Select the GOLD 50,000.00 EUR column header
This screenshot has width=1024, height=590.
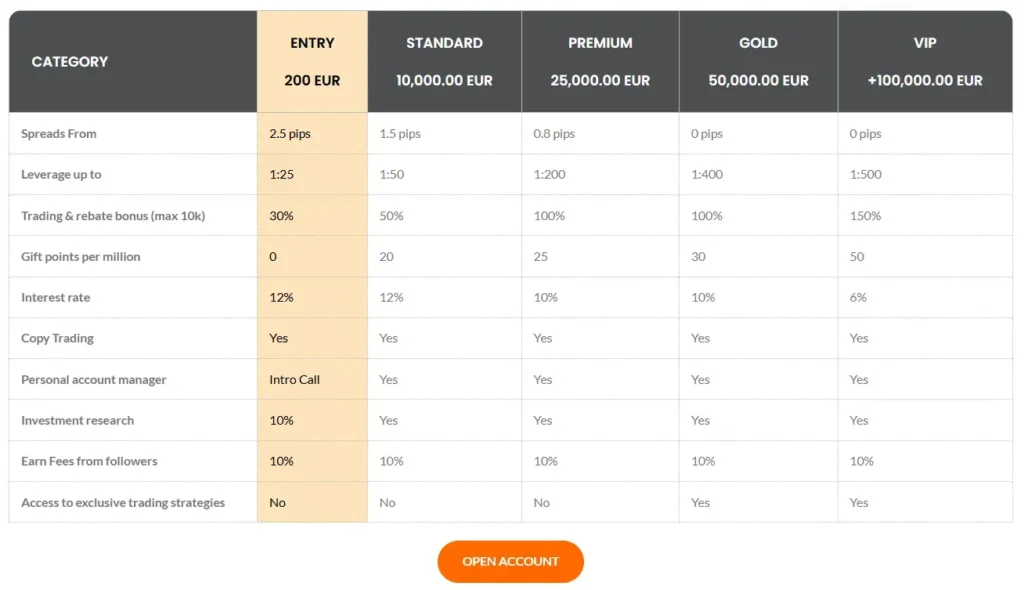pyautogui.click(x=757, y=61)
